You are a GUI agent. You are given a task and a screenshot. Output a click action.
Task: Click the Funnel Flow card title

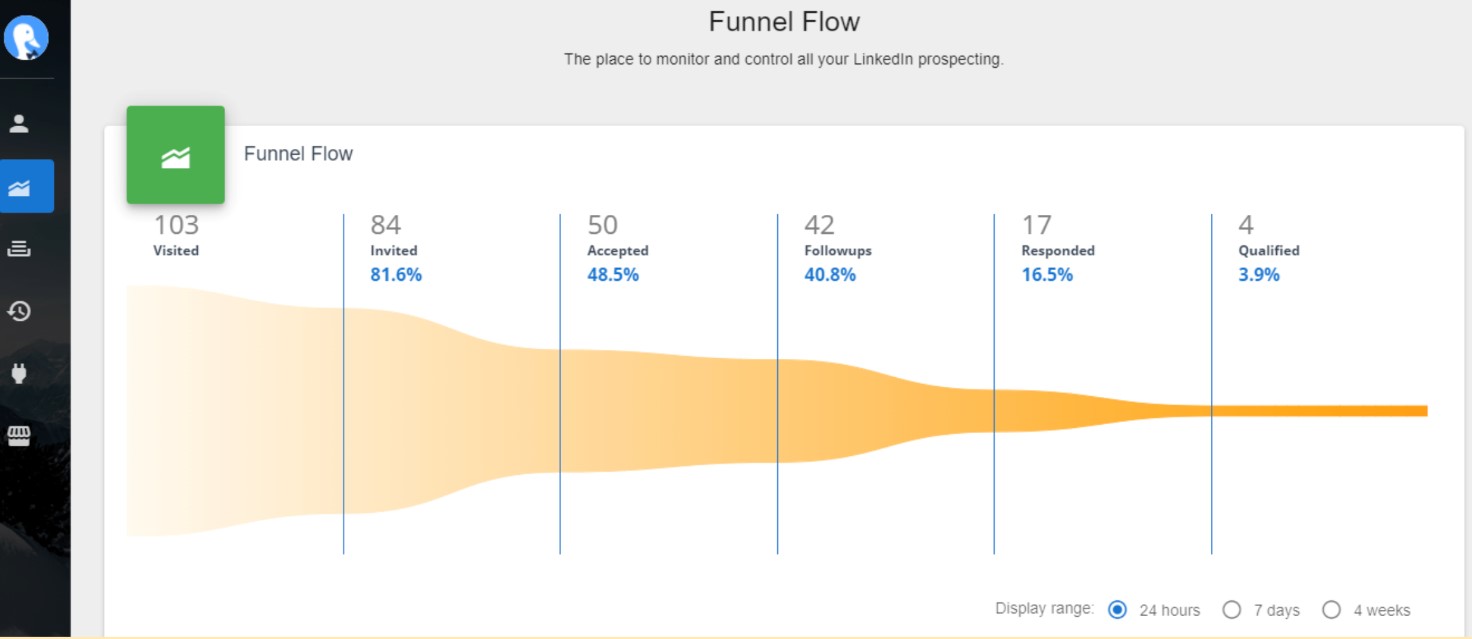coord(298,154)
